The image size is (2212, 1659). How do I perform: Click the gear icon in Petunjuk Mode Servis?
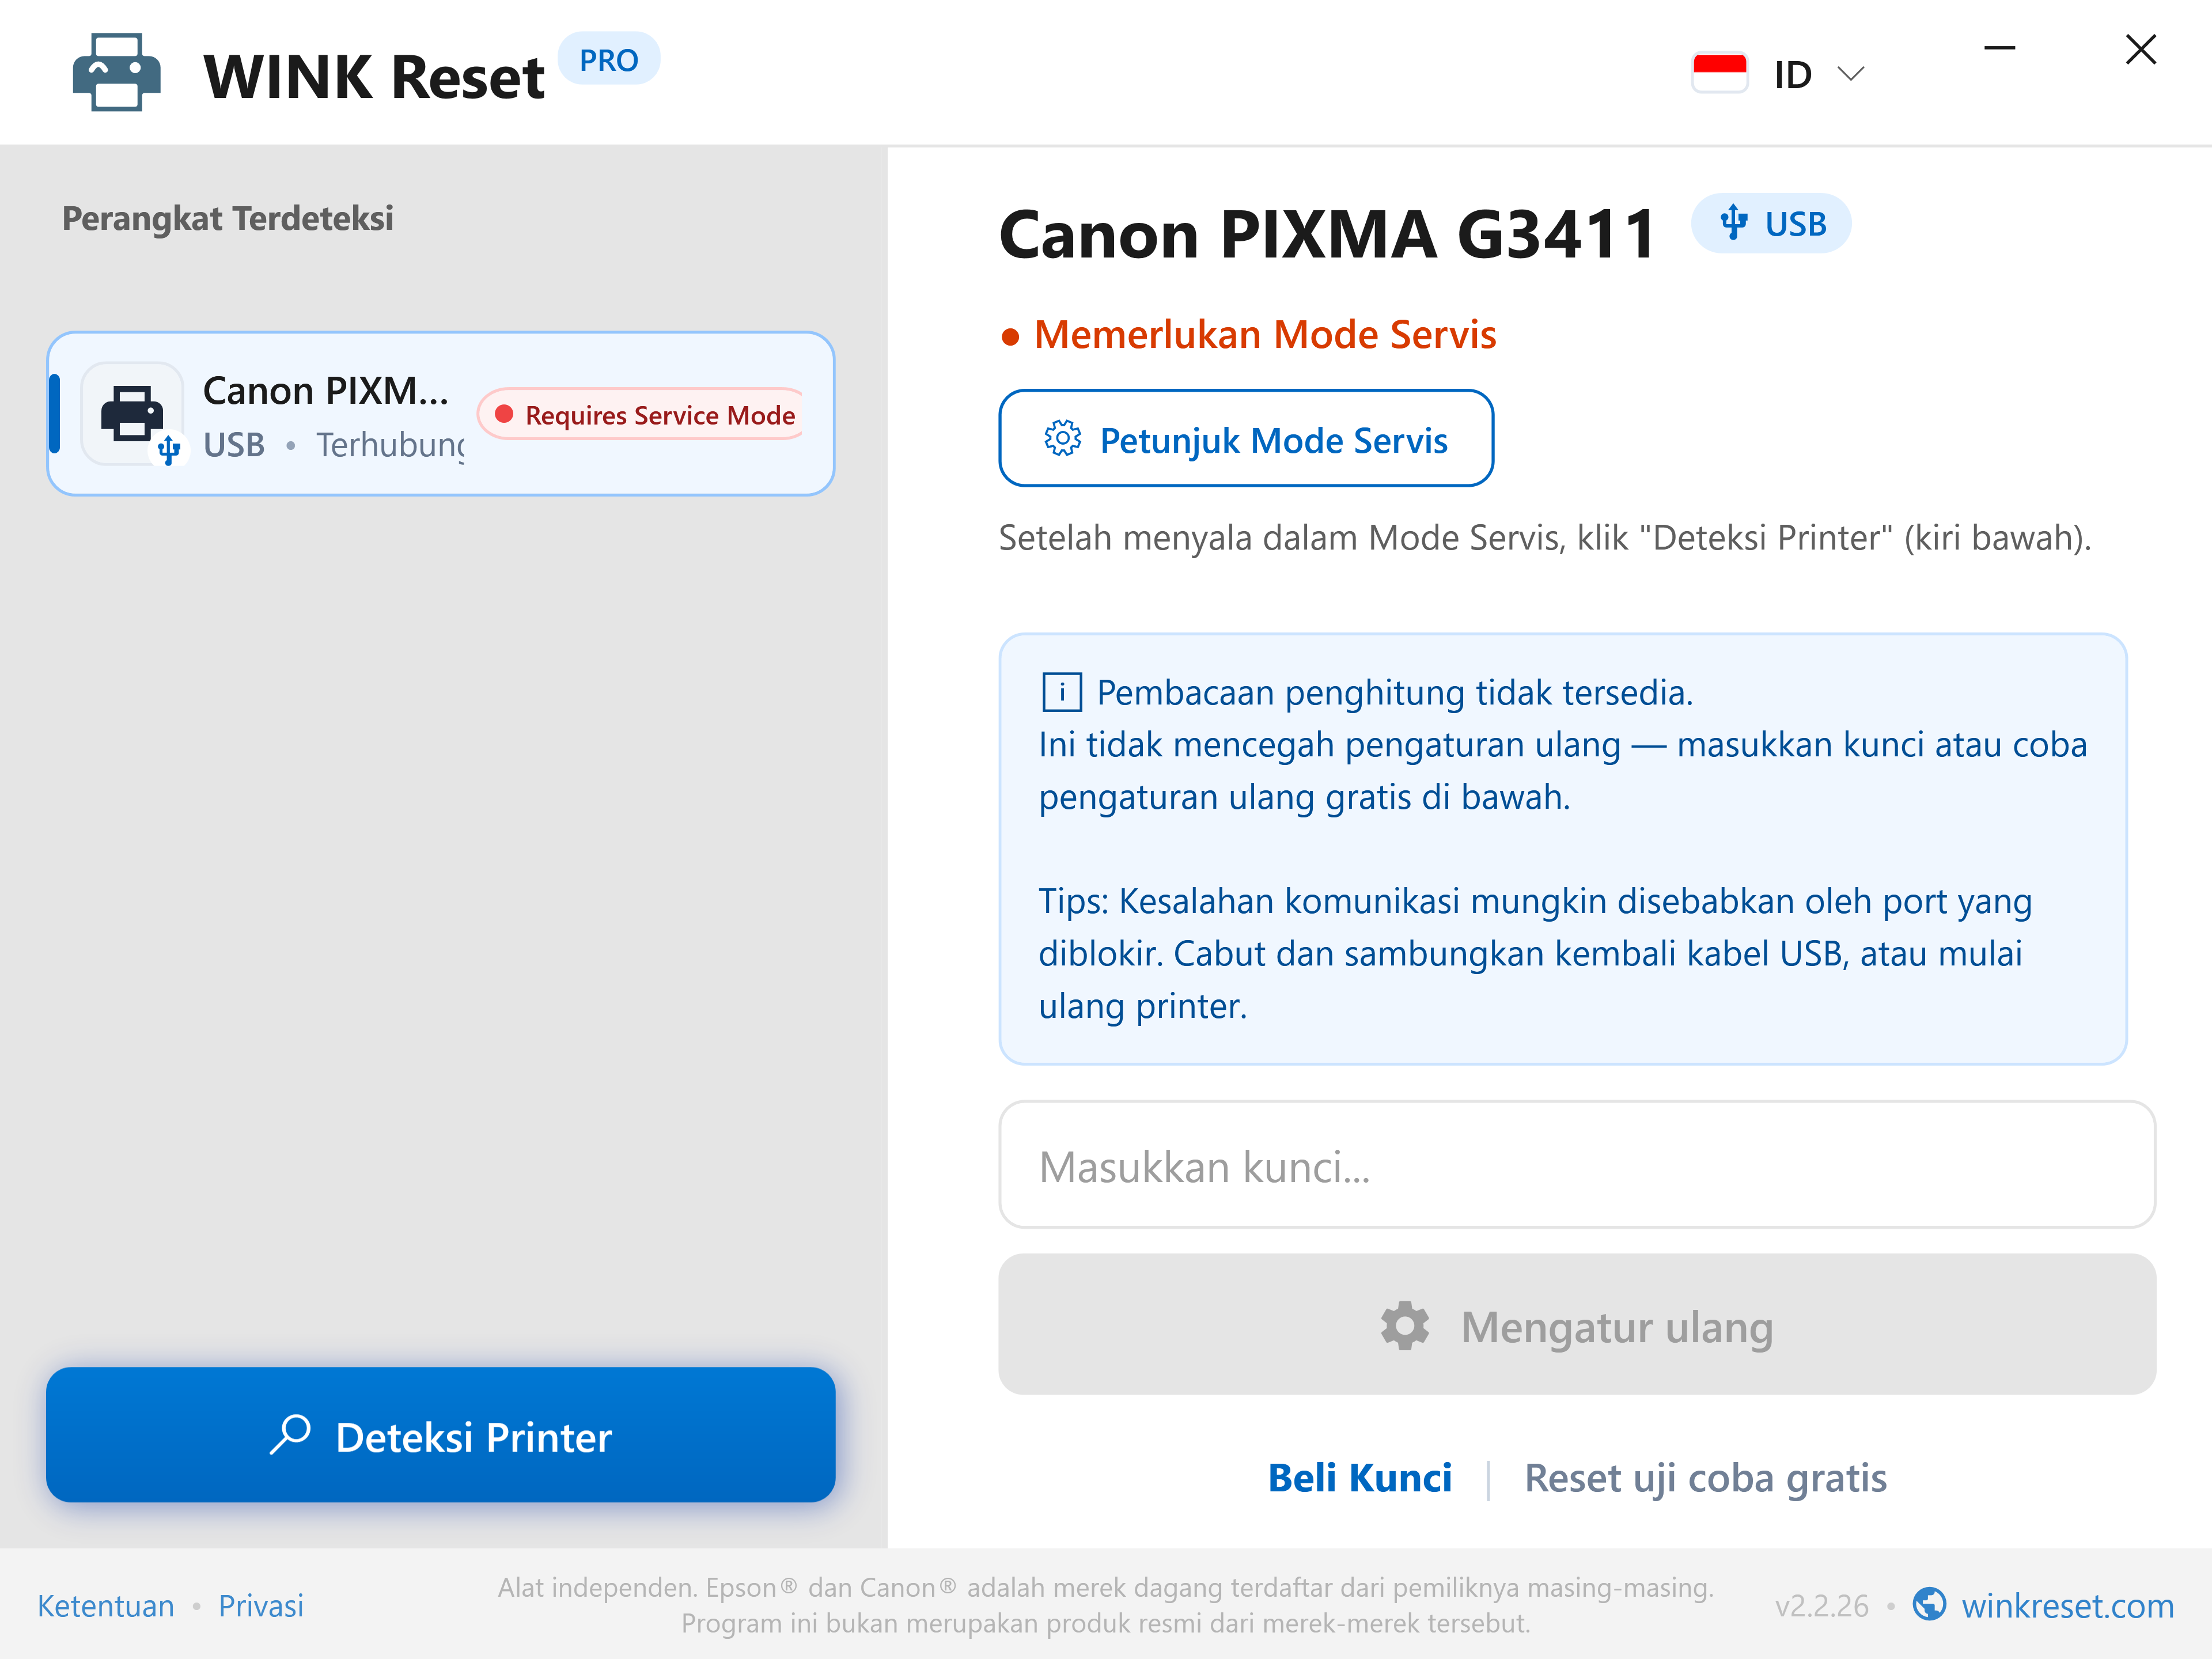pyautogui.click(x=1062, y=439)
